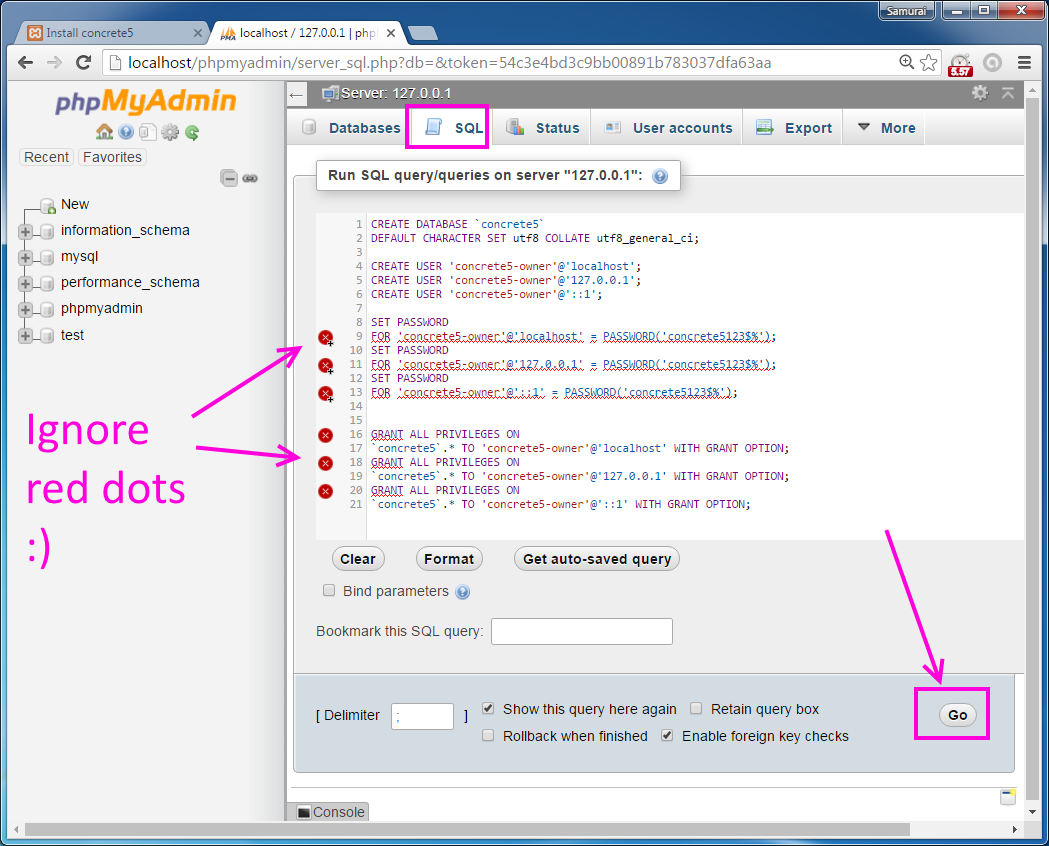The height and width of the screenshot is (846, 1049).
Task: Click Get auto-saved query button
Action: (597, 559)
